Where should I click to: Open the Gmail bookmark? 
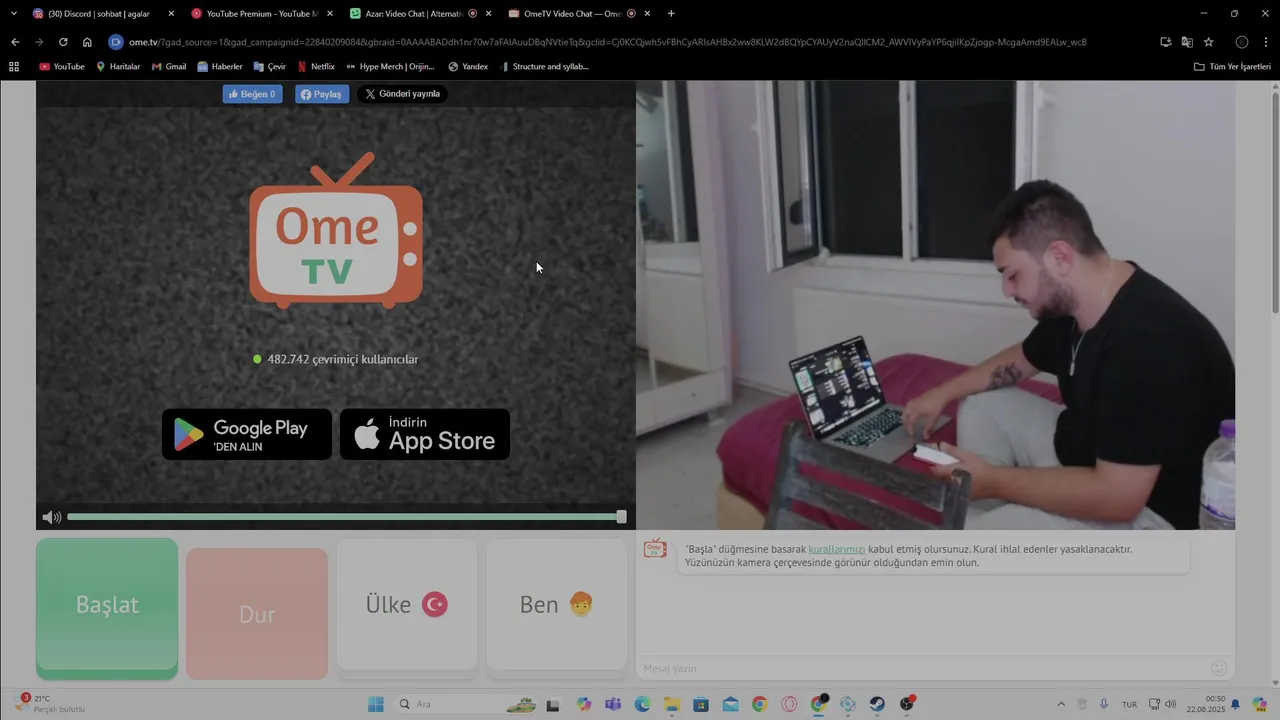pyautogui.click(x=169, y=67)
